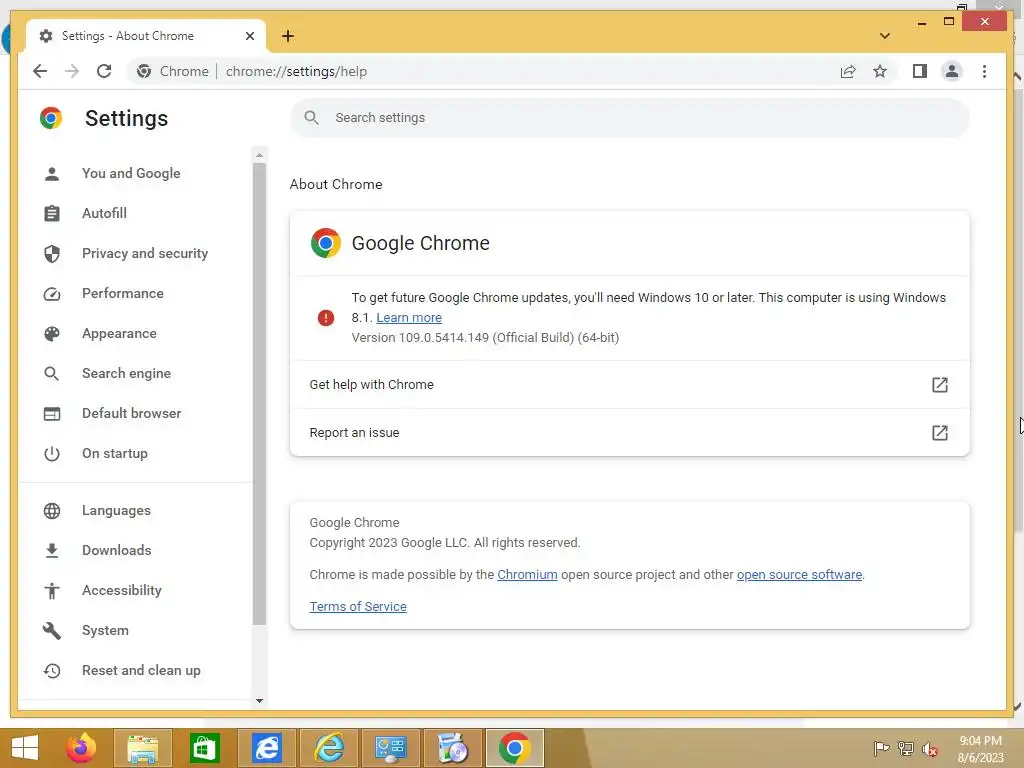Click the magnifier icon in search settings

(x=312, y=118)
